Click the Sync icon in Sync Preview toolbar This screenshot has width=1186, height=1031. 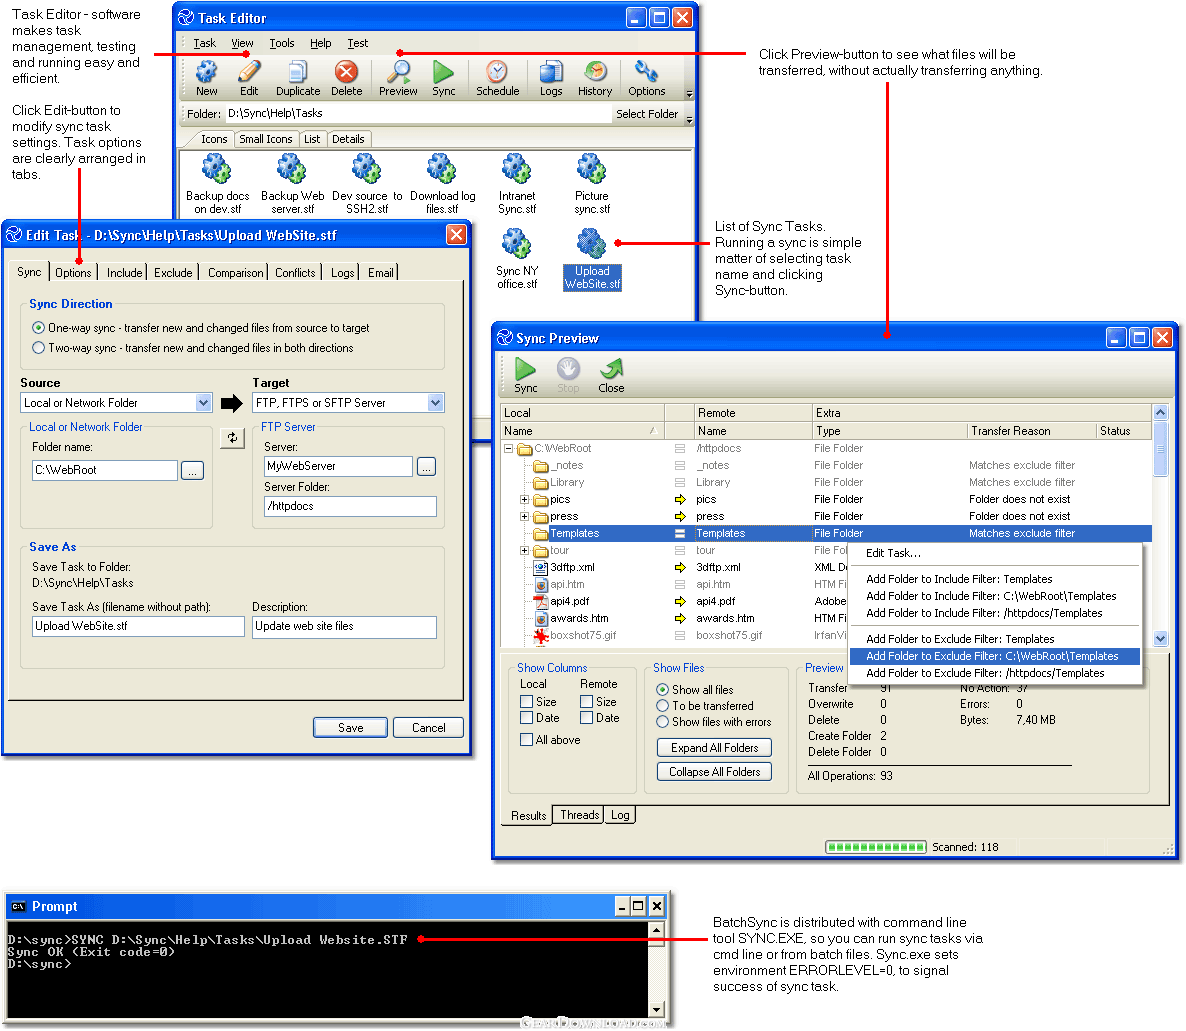tap(526, 375)
